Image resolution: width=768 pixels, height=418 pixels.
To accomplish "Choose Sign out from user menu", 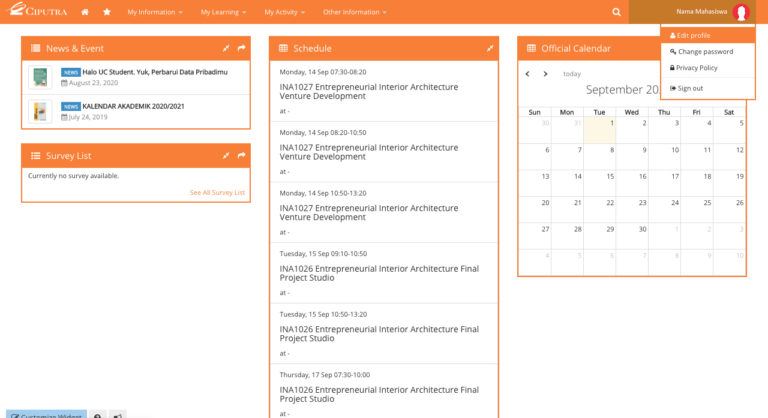I will click(x=708, y=88).
